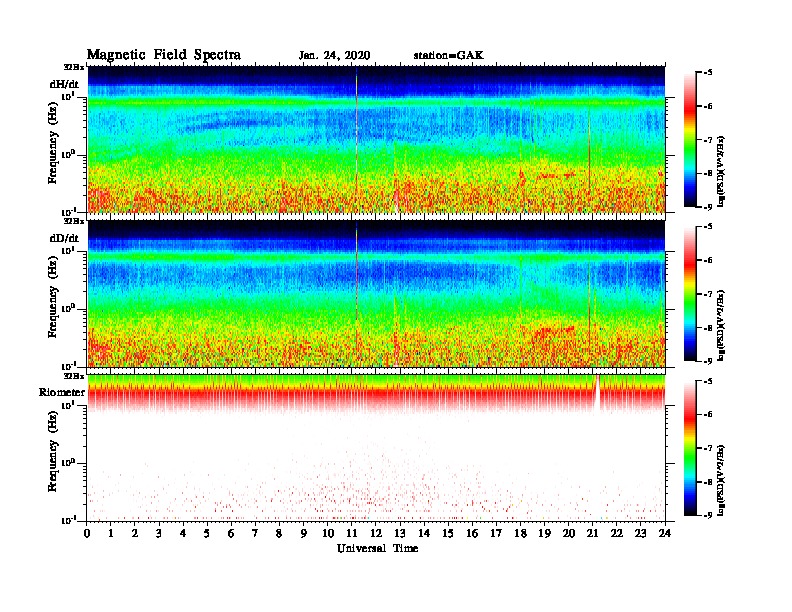Click hour tick label "17" on the time axis
This screenshot has height=612, width=792.
[497, 533]
